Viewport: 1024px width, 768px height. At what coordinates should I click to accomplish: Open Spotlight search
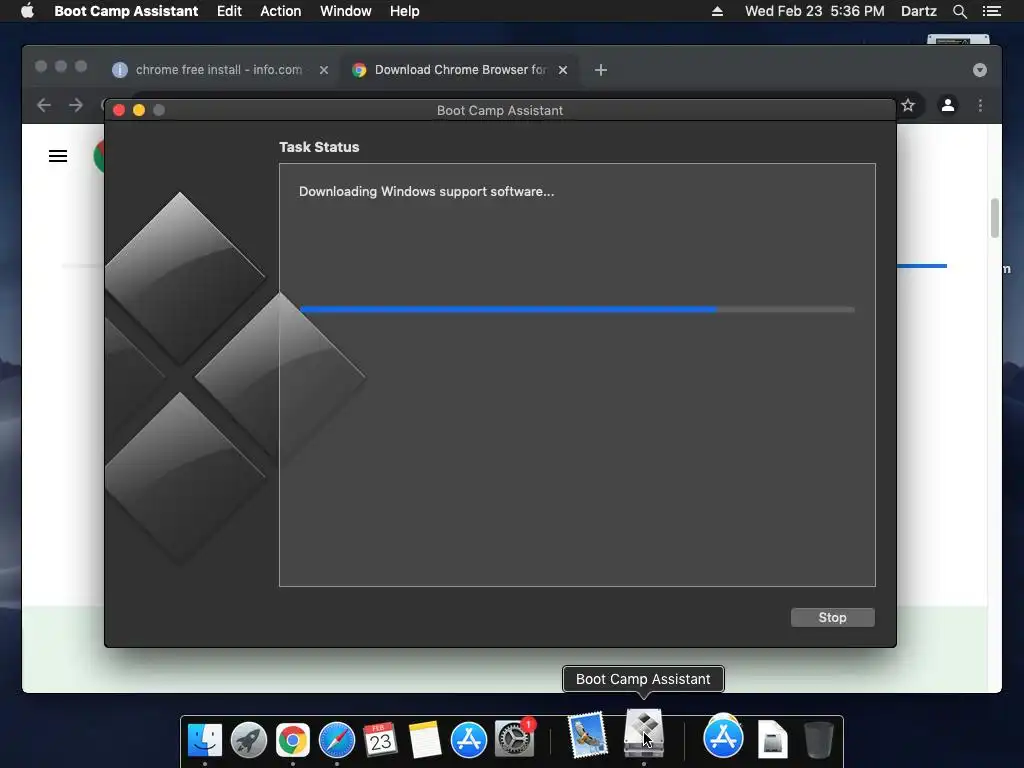(x=959, y=11)
